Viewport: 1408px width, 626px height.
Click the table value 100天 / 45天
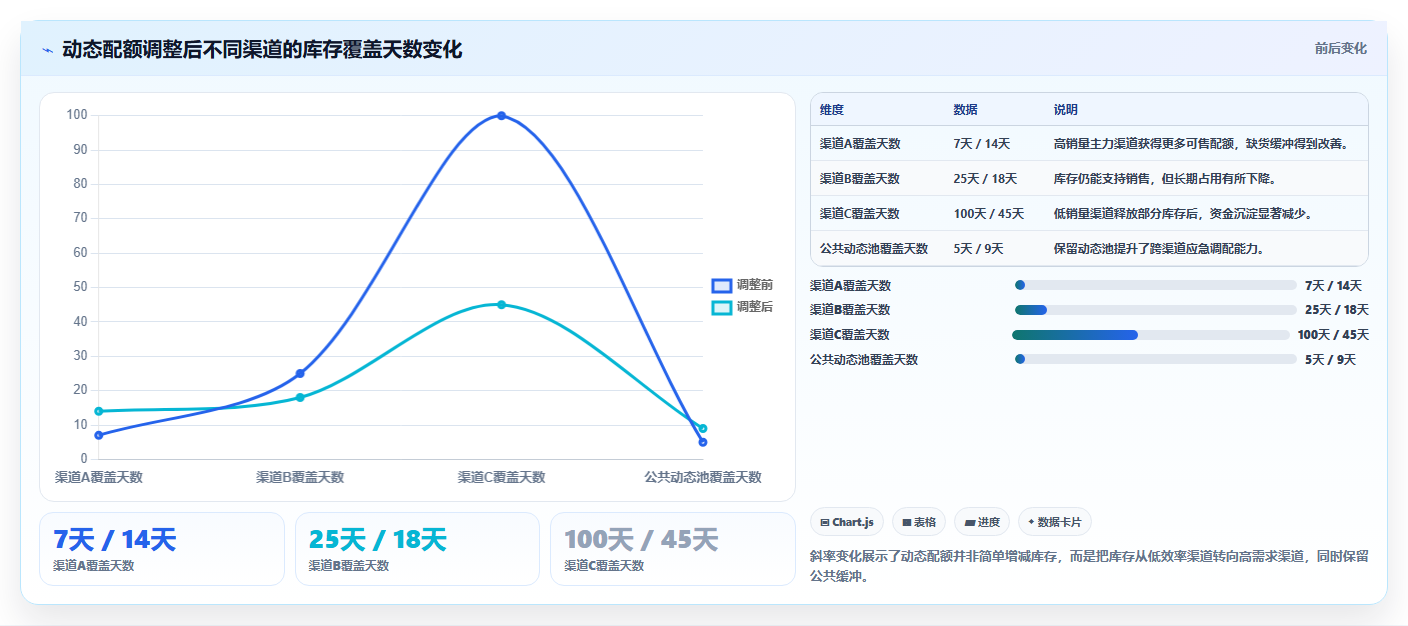tap(989, 214)
